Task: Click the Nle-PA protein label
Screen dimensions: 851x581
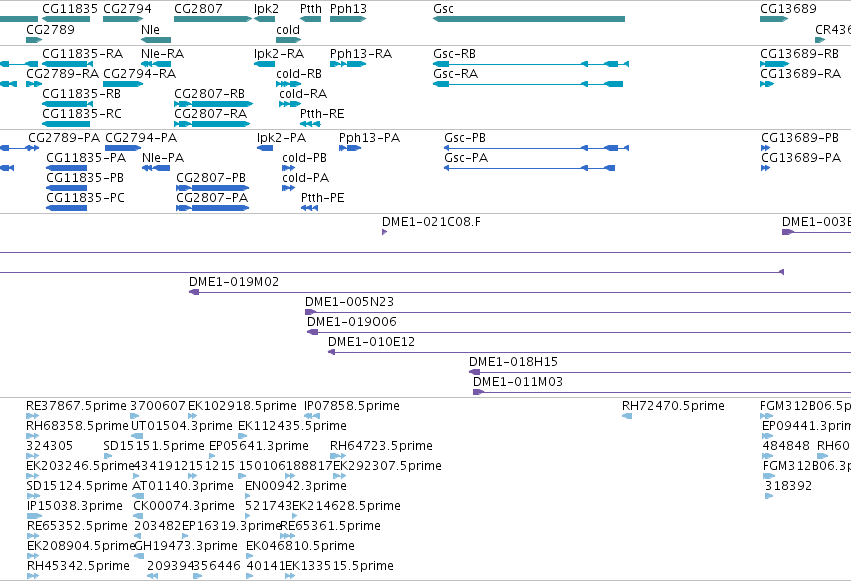Action: (163, 157)
